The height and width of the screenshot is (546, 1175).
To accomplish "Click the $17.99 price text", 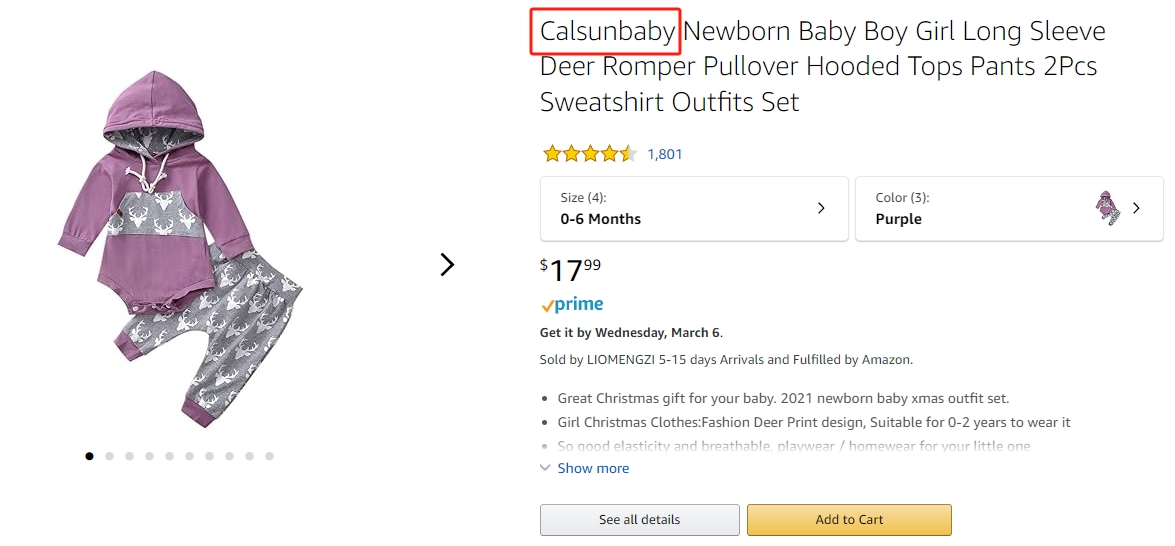I will tap(570, 270).
